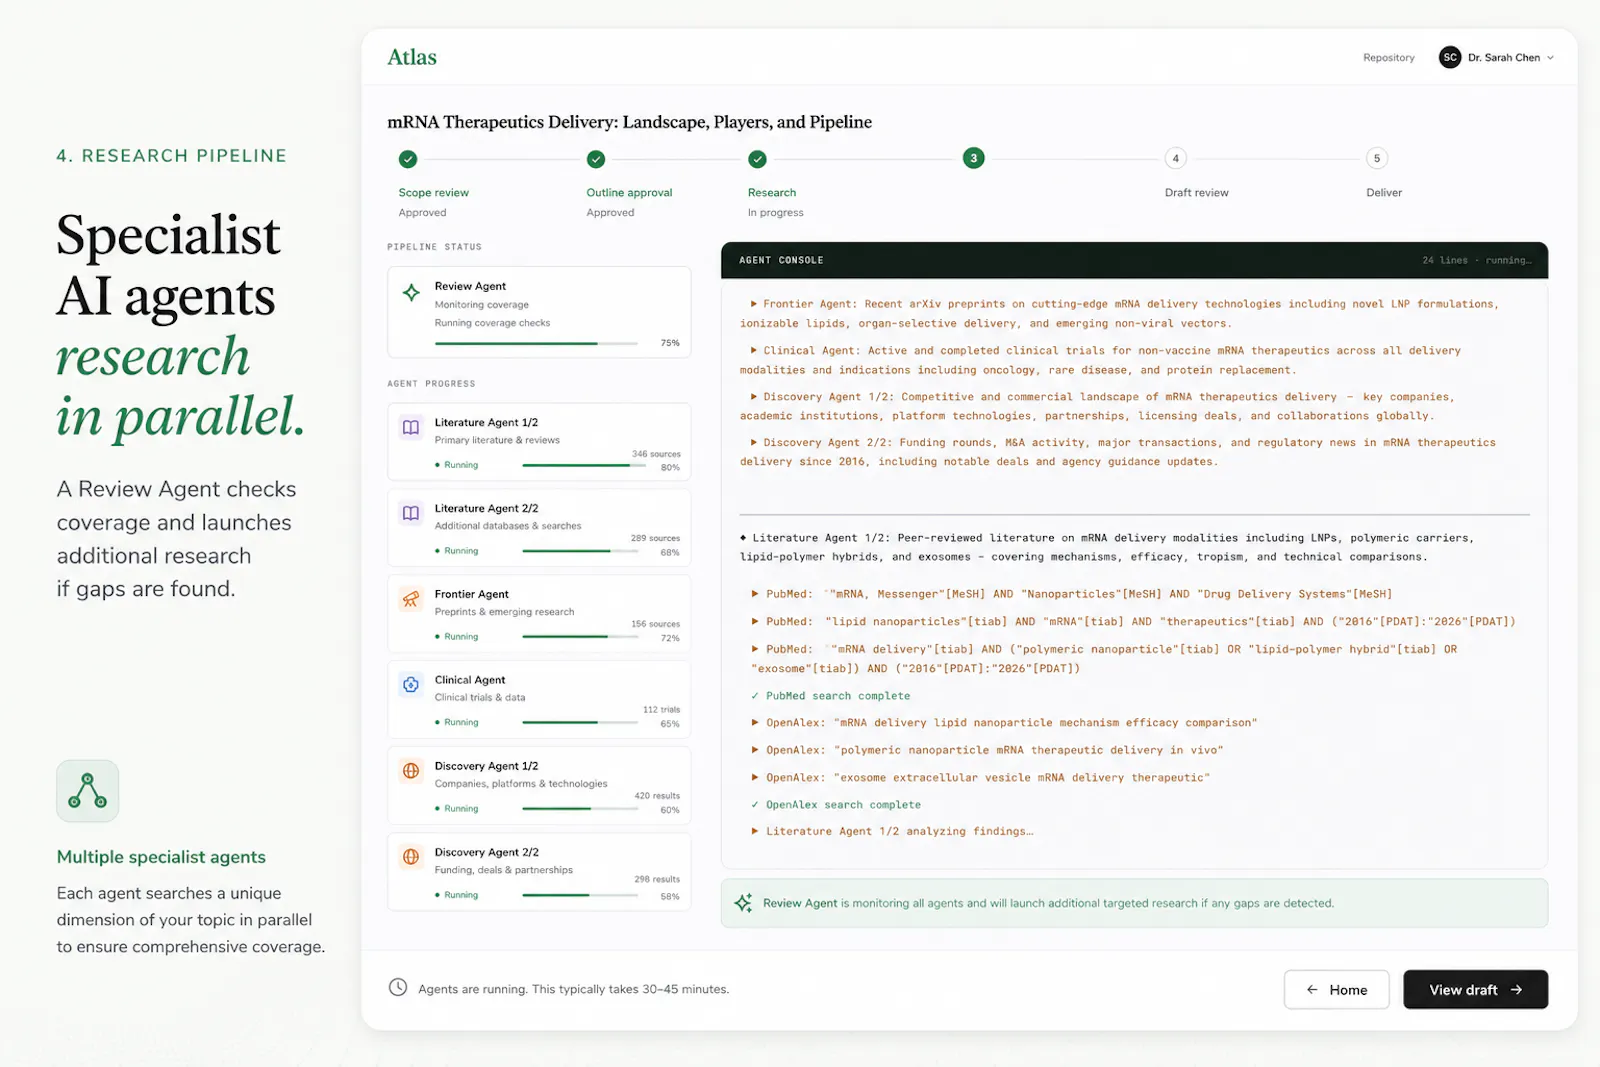Click the Discovery Agent 1/2 console entry arrow

754,397
